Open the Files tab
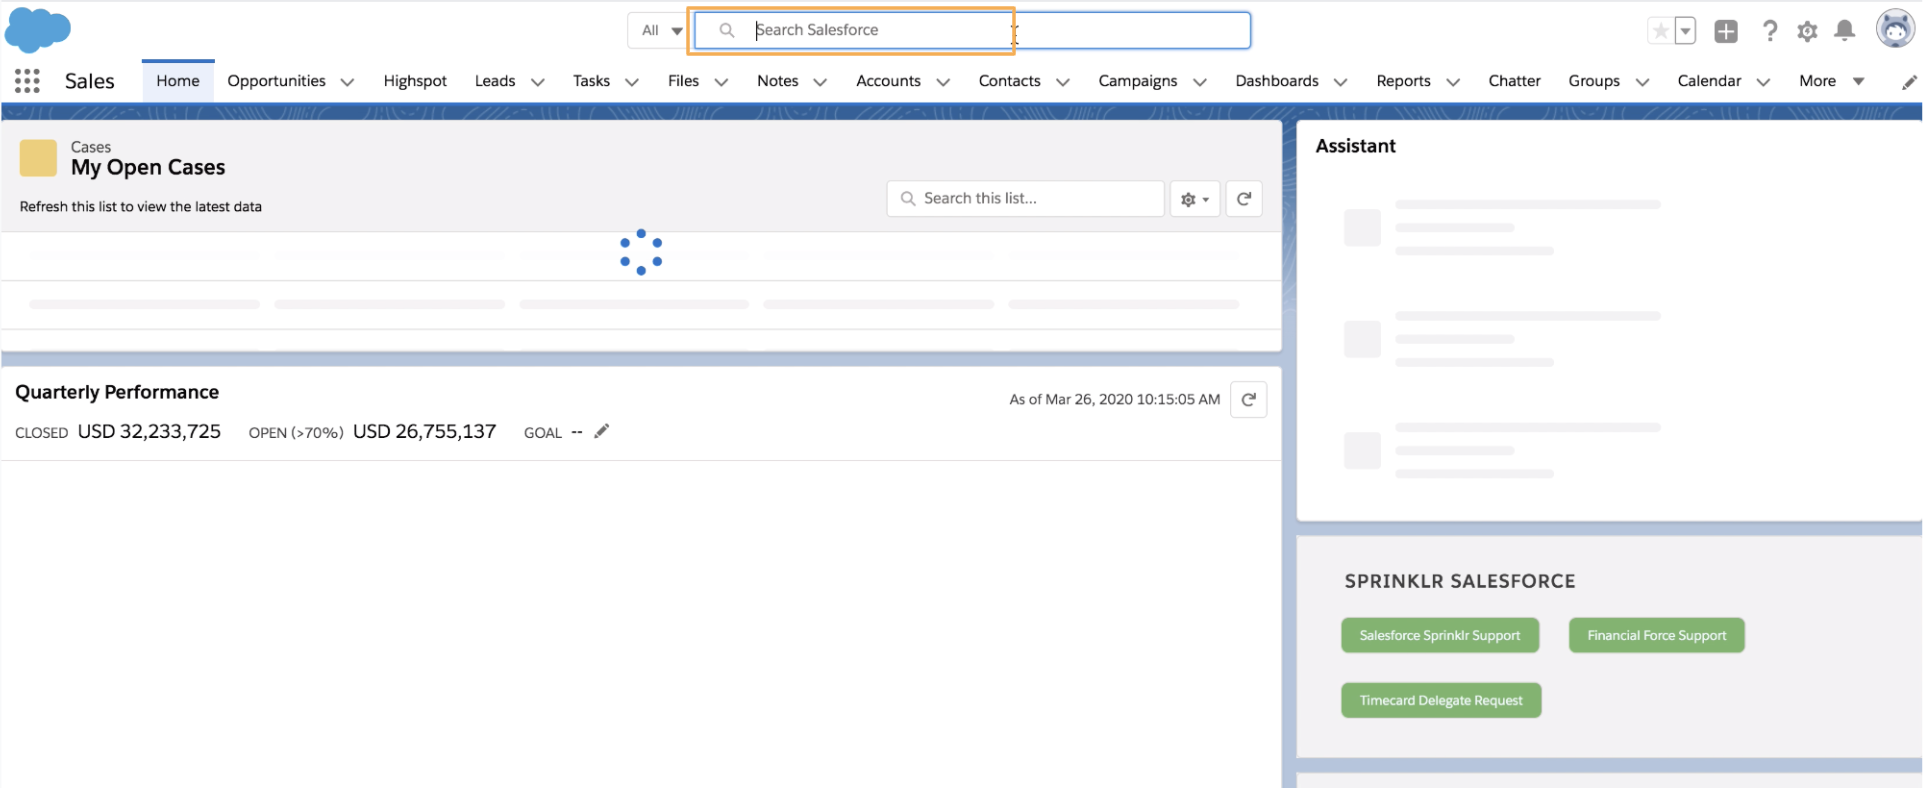Viewport: 1924px width, 788px height. pyautogui.click(x=683, y=81)
